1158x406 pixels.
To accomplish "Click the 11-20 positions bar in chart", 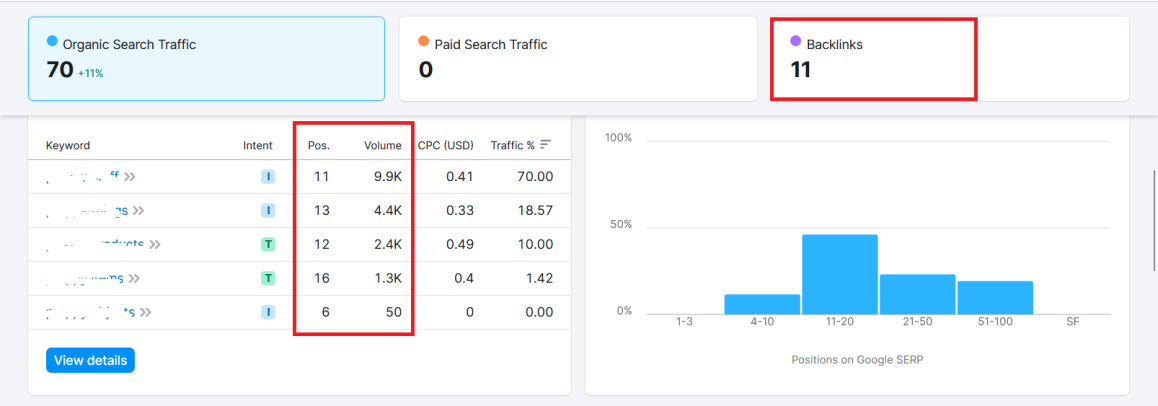I will [x=840, y=275].
